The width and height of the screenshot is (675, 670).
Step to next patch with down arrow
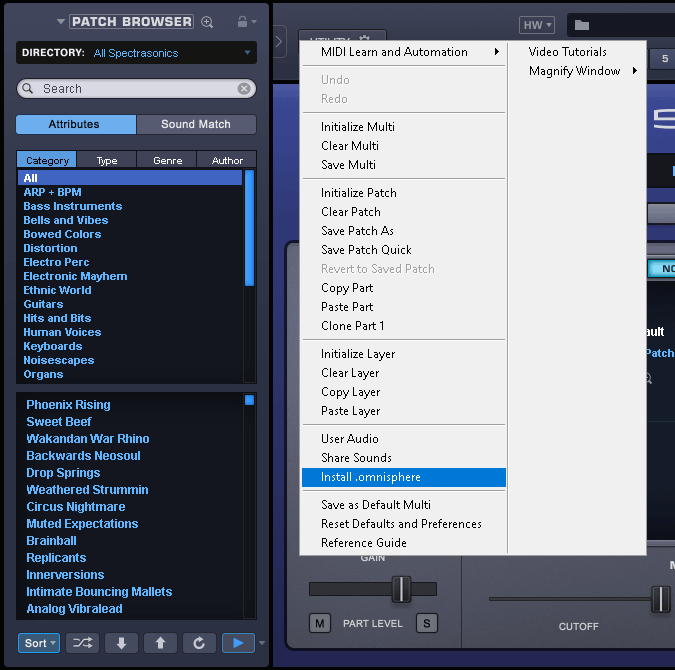[121, 643]
